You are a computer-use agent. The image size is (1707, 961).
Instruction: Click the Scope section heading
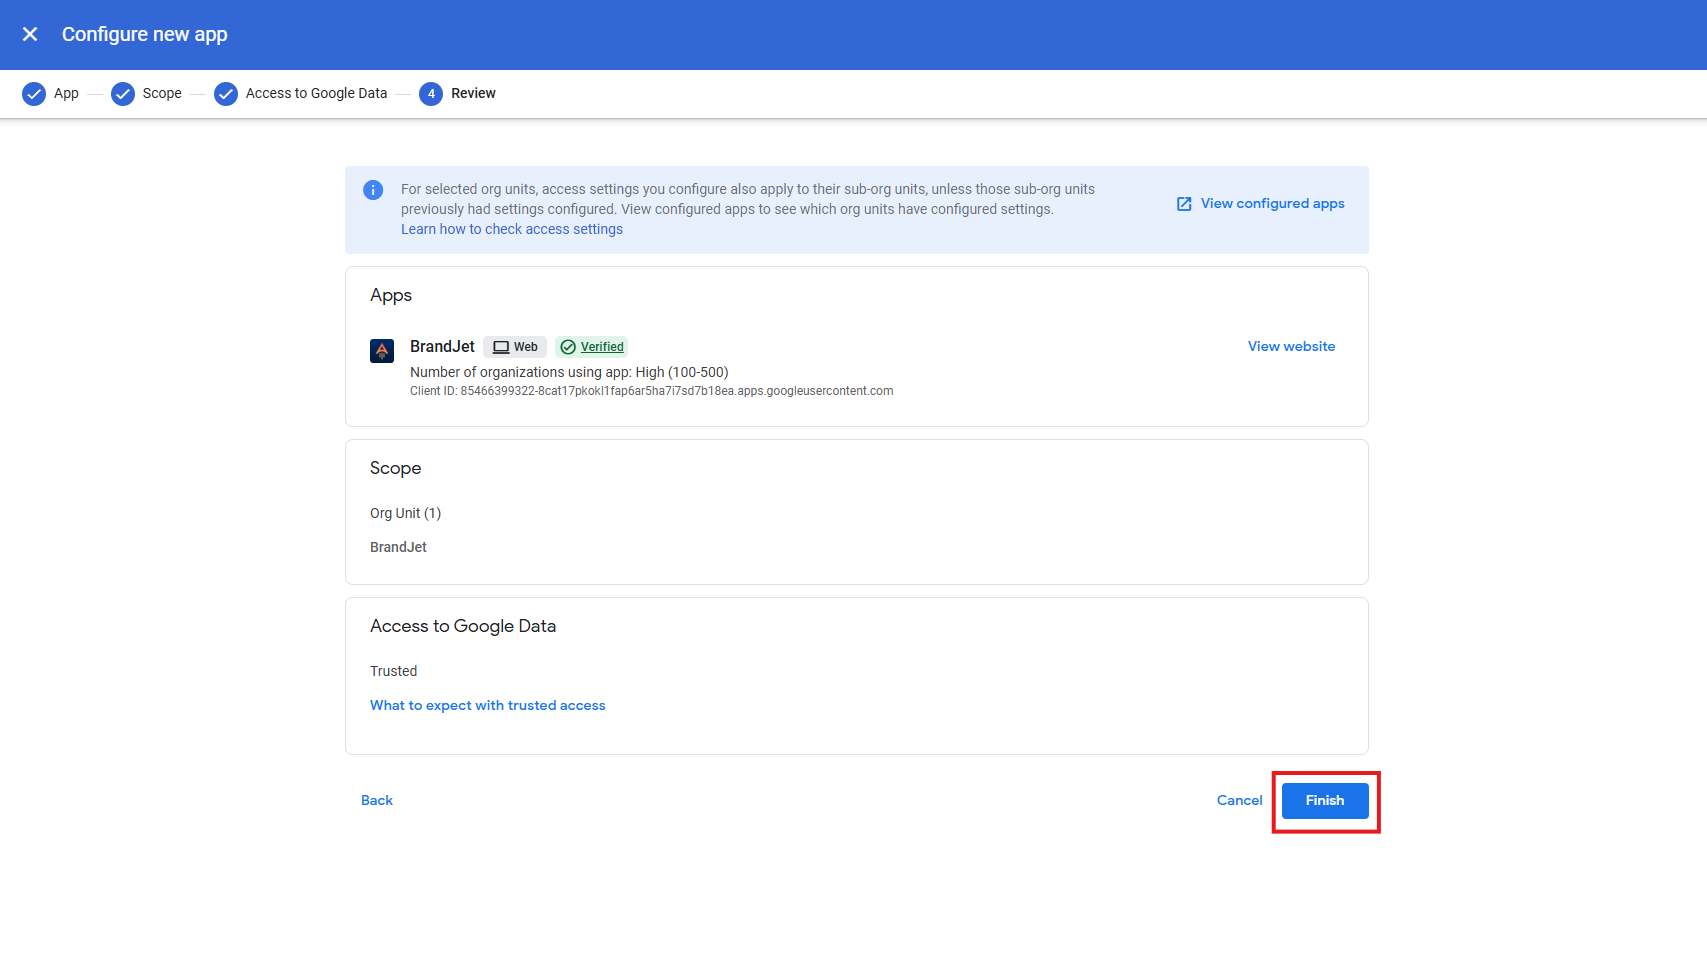click(x=395, y=468)
